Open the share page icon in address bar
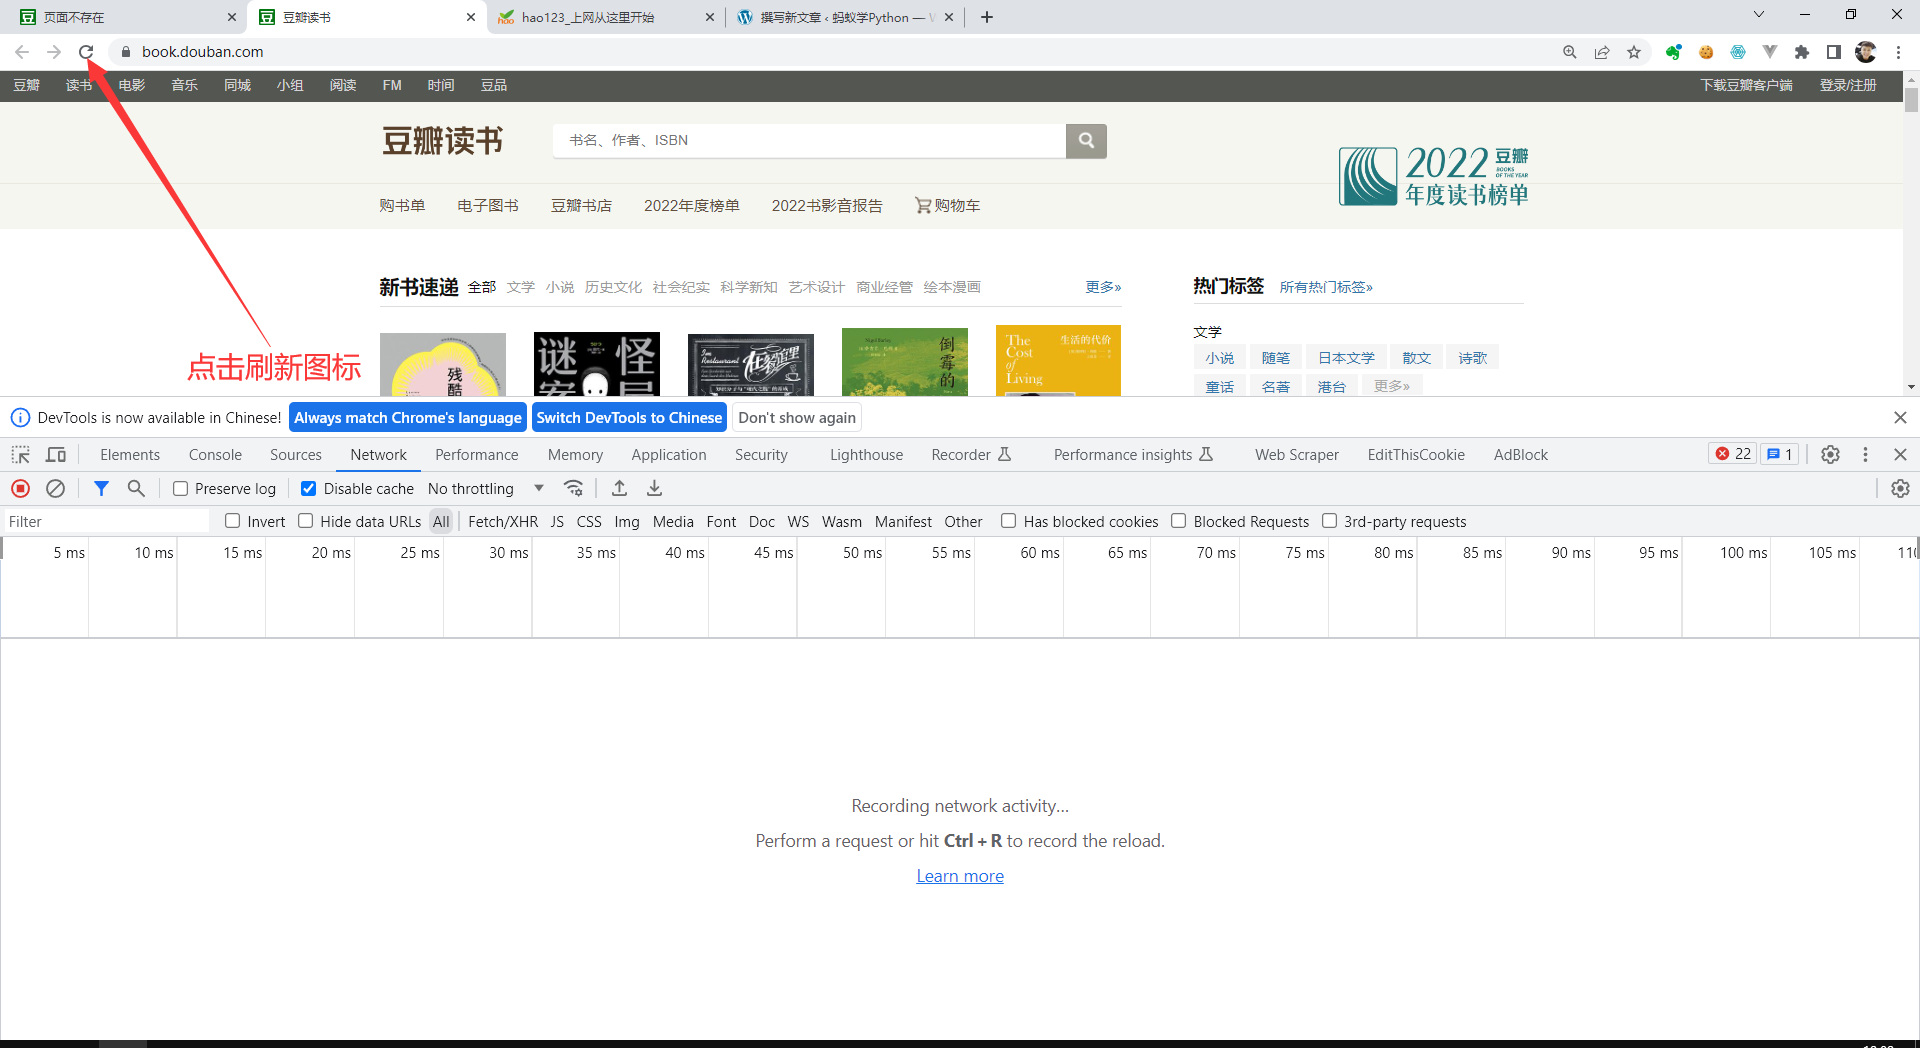This screenshot has width=1920, height=1048. 1602,52
